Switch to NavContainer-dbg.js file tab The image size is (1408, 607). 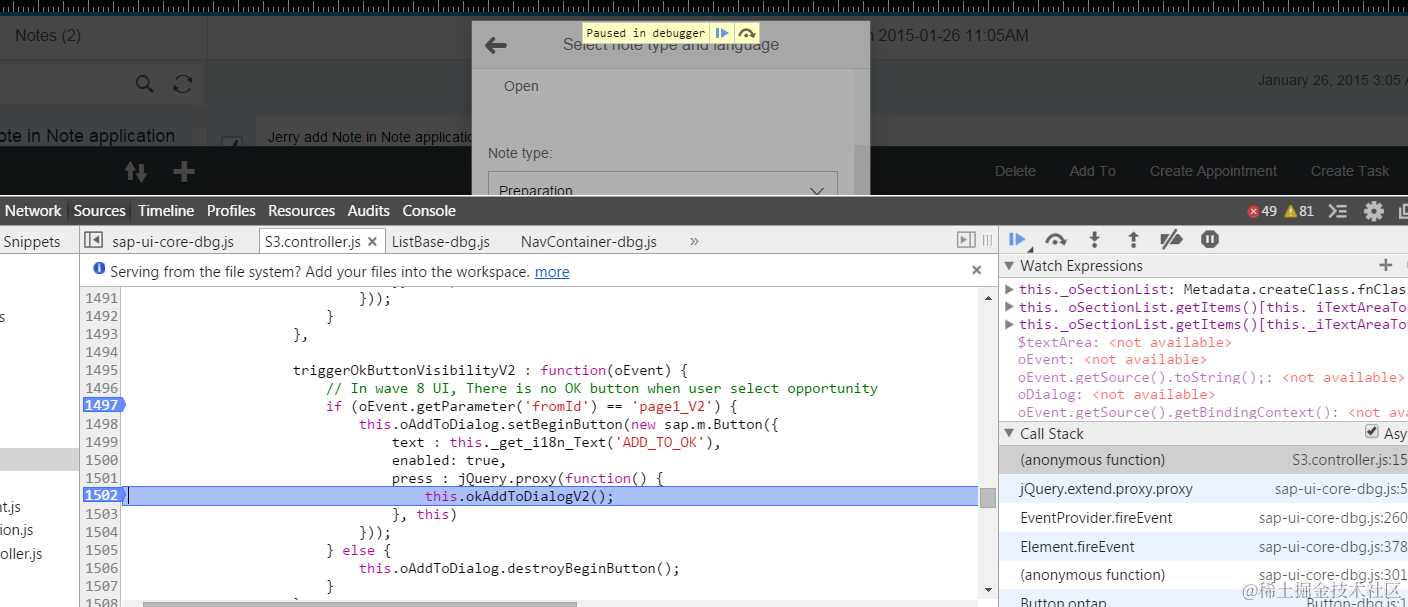589,241
